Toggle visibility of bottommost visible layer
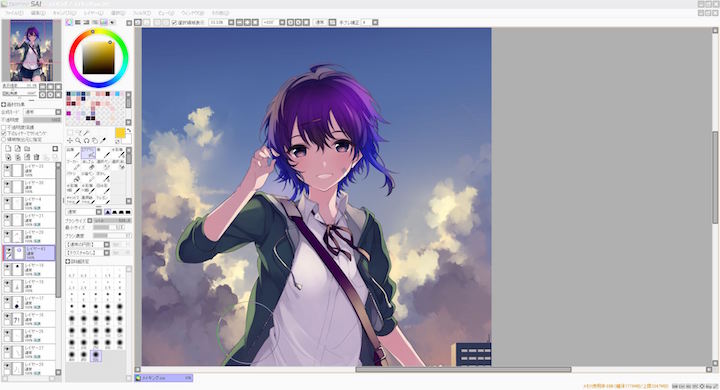 pyautogui.click(x=7, y=366)
